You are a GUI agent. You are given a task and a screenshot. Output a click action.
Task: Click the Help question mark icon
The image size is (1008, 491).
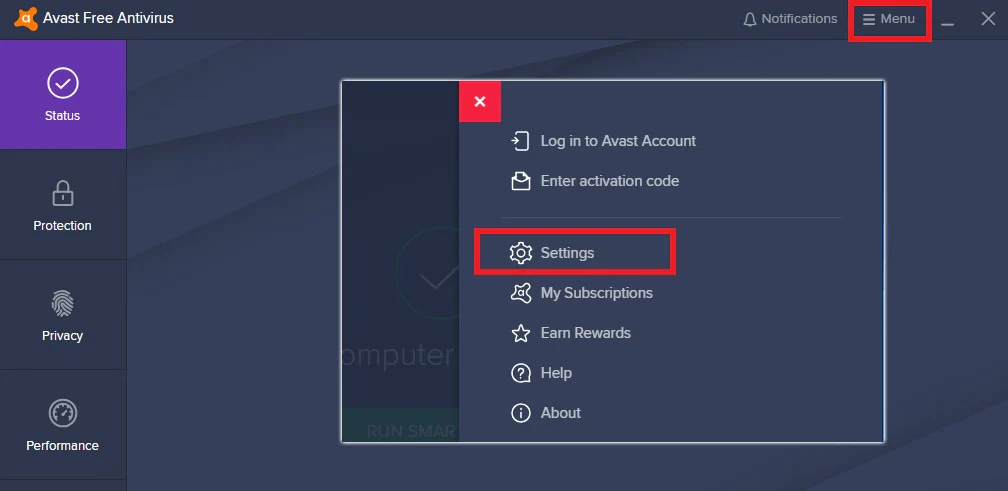tap(521, 373)
